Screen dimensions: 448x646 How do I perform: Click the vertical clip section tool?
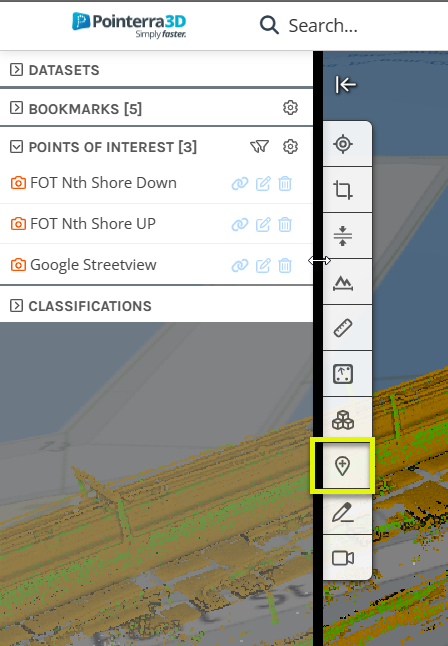[342, 236]
